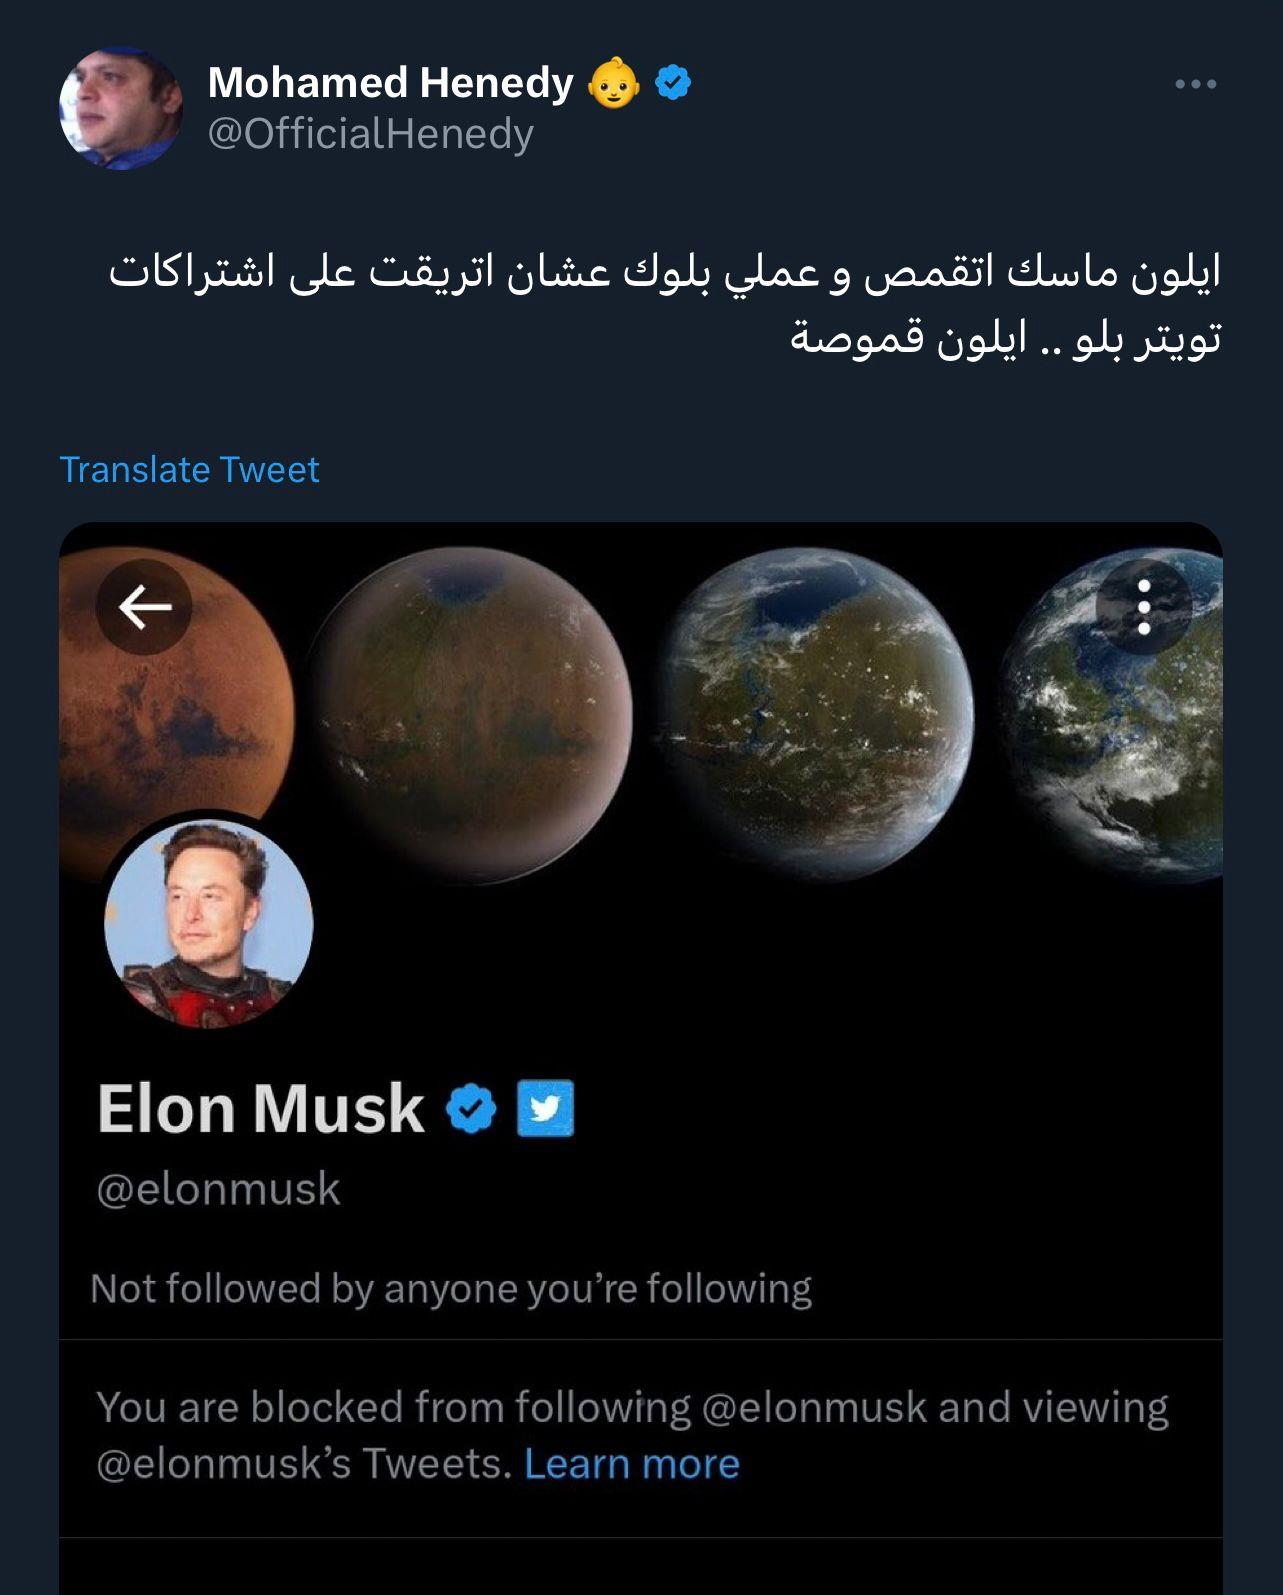The width and height of the screenshot is (1283, 1595).
Task: Open the three-dot menu on Elon Musk's profile
Action: click(1141, 608)
